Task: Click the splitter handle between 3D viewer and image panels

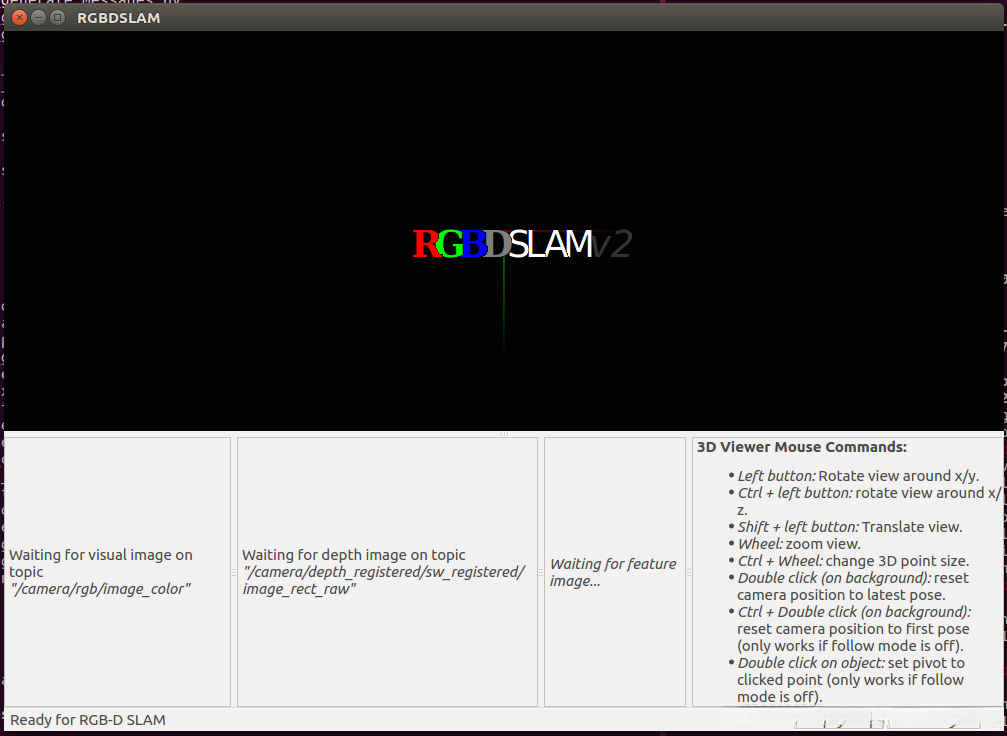Action: click(x=504, y=434)
